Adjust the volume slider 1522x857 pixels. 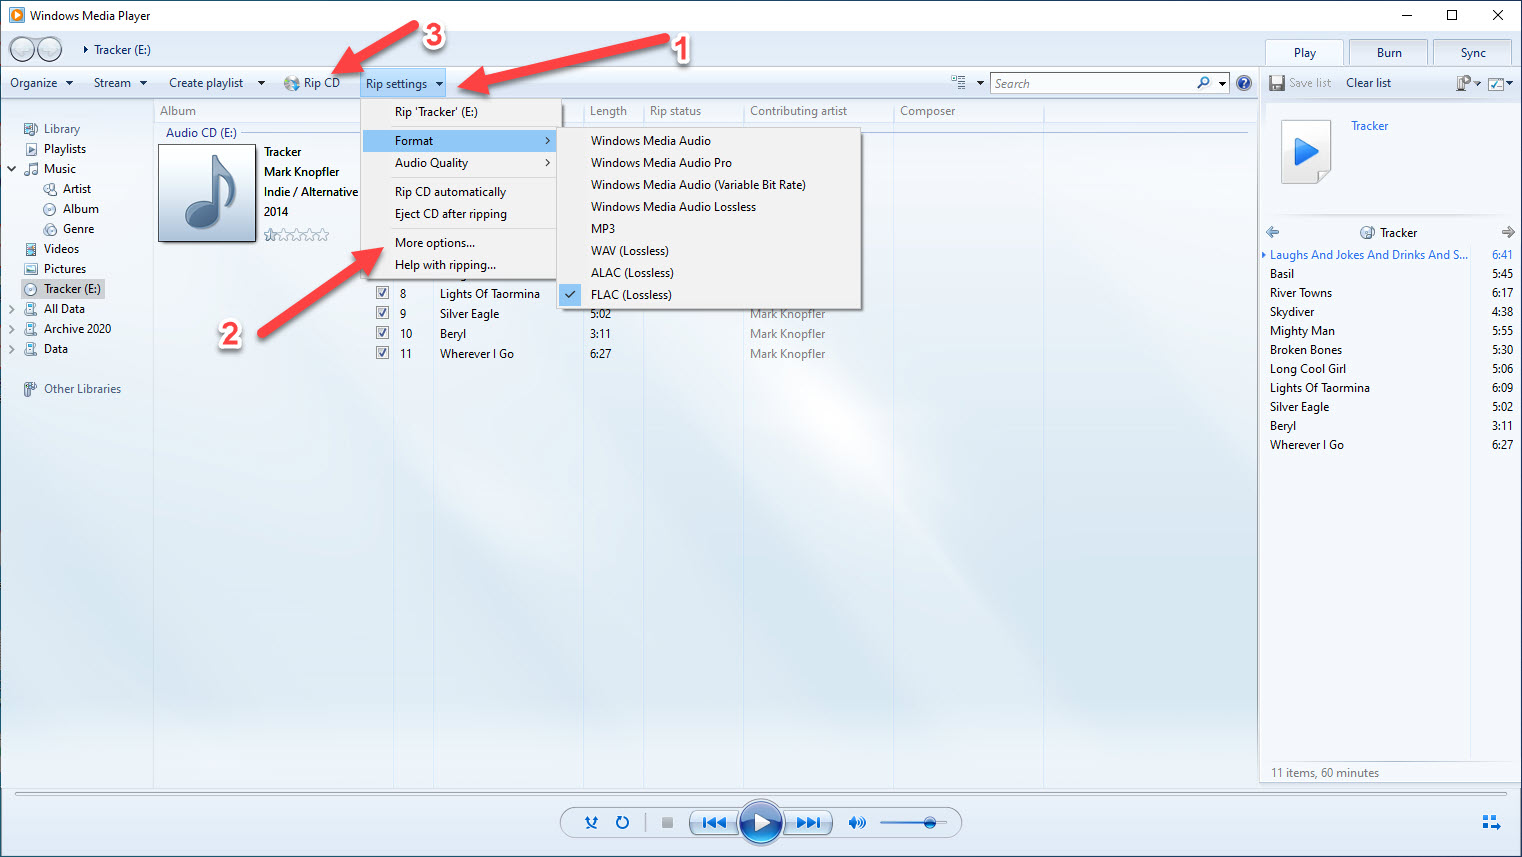coord(913,823)
